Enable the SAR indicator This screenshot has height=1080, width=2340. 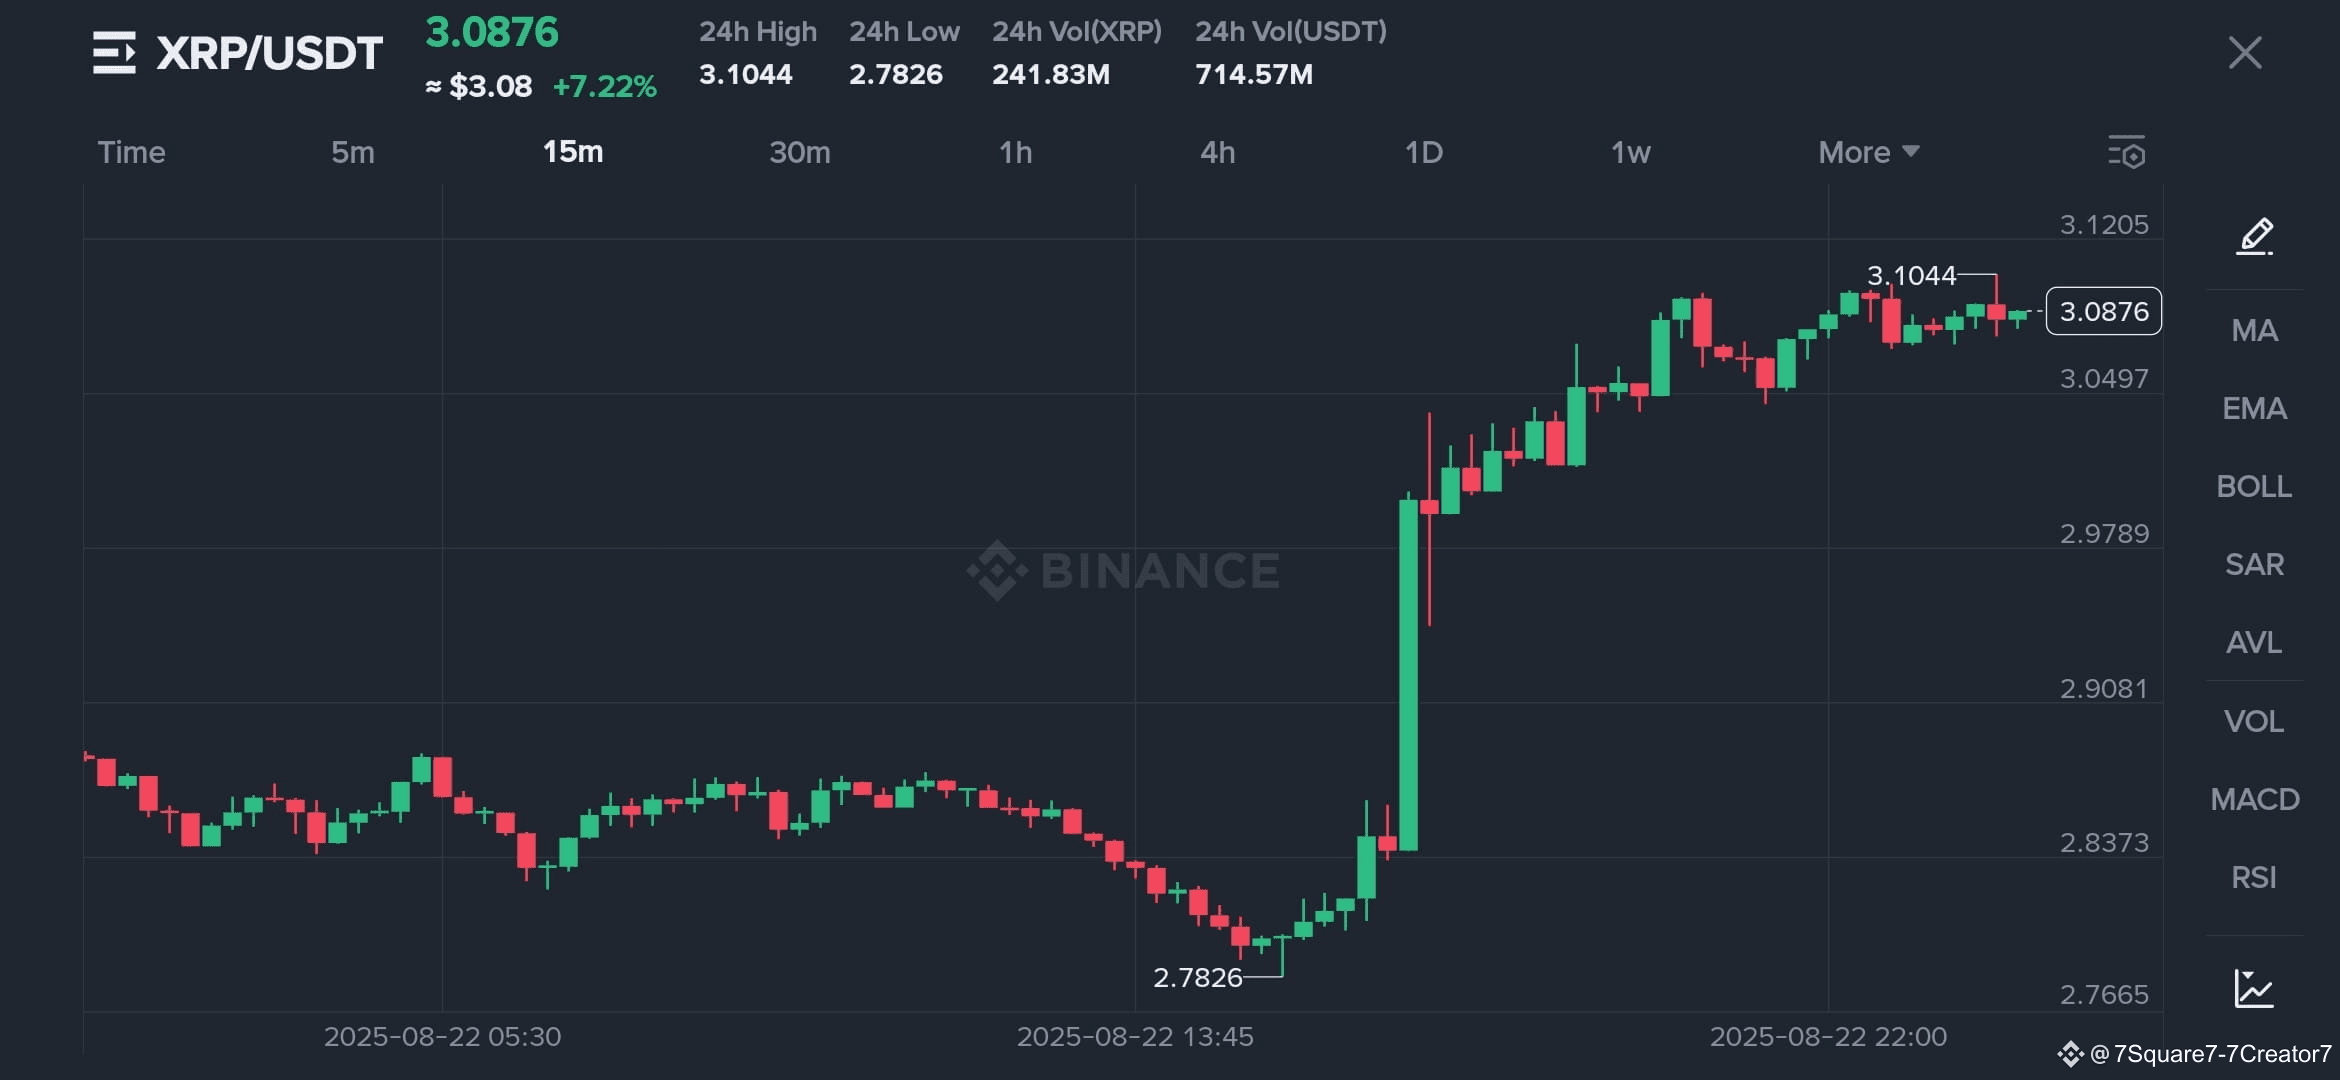click(x=2254, y=564)
